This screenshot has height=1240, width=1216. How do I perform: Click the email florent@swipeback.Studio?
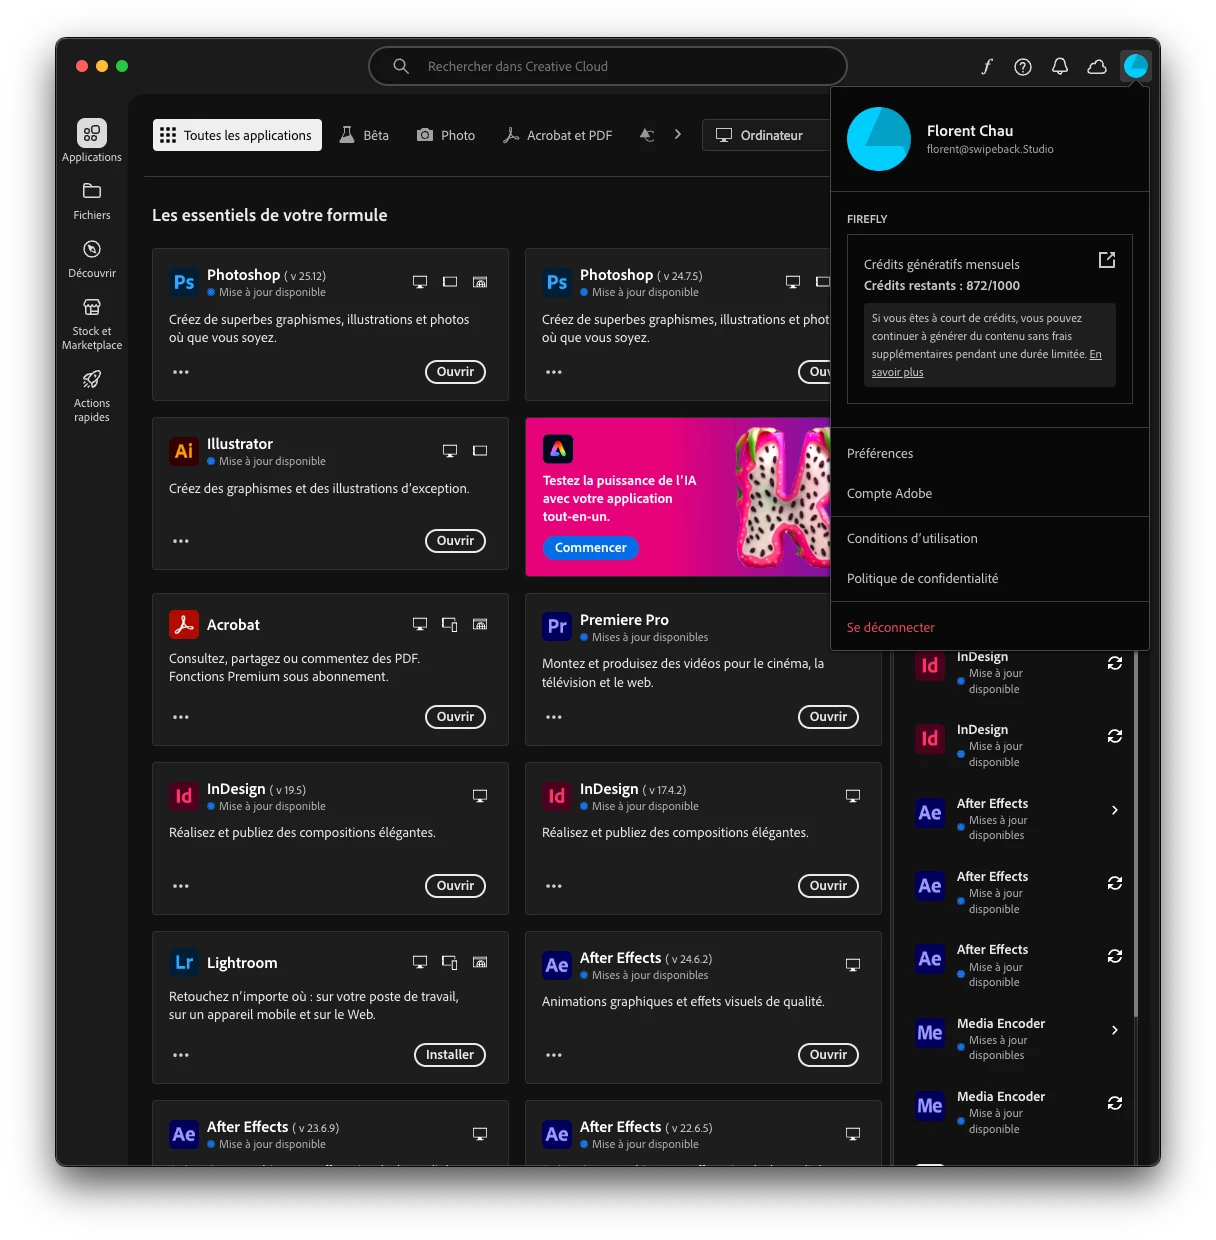[990, 149]
